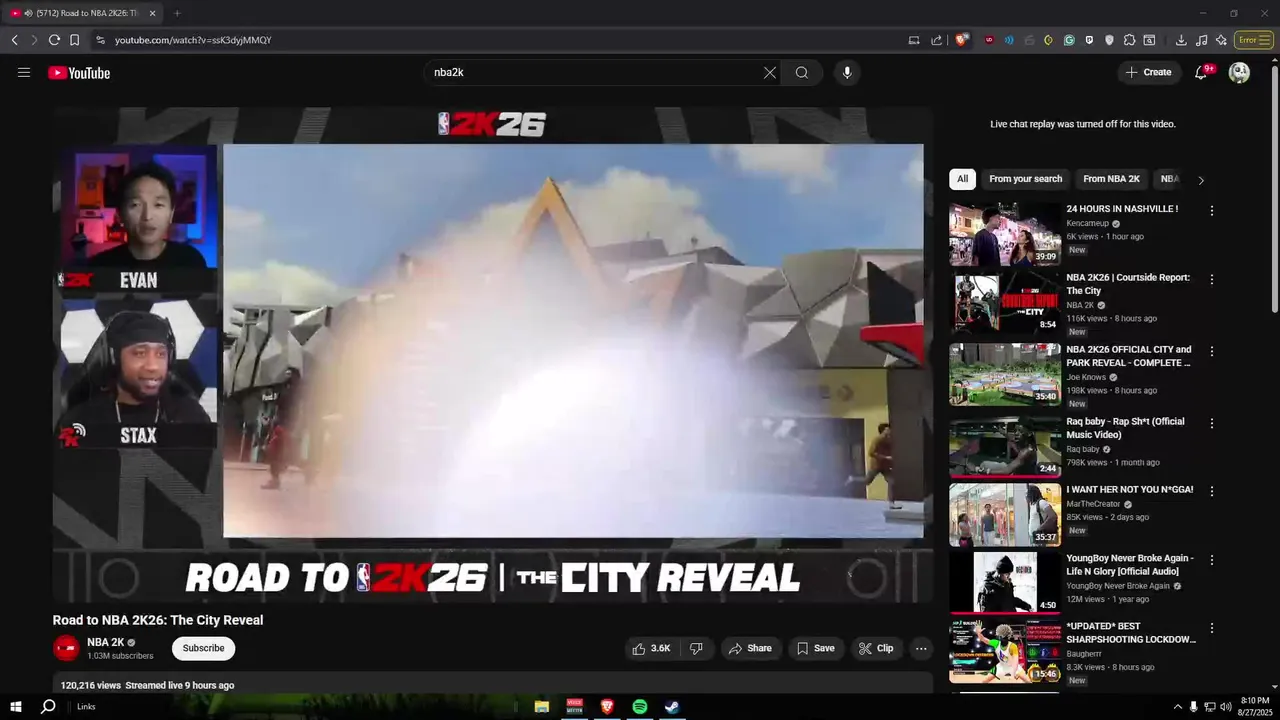The width and height of the screenshot is (1280, 720).
Task: Open the taskbar volume speaker icon
Action: [1227, 706]
